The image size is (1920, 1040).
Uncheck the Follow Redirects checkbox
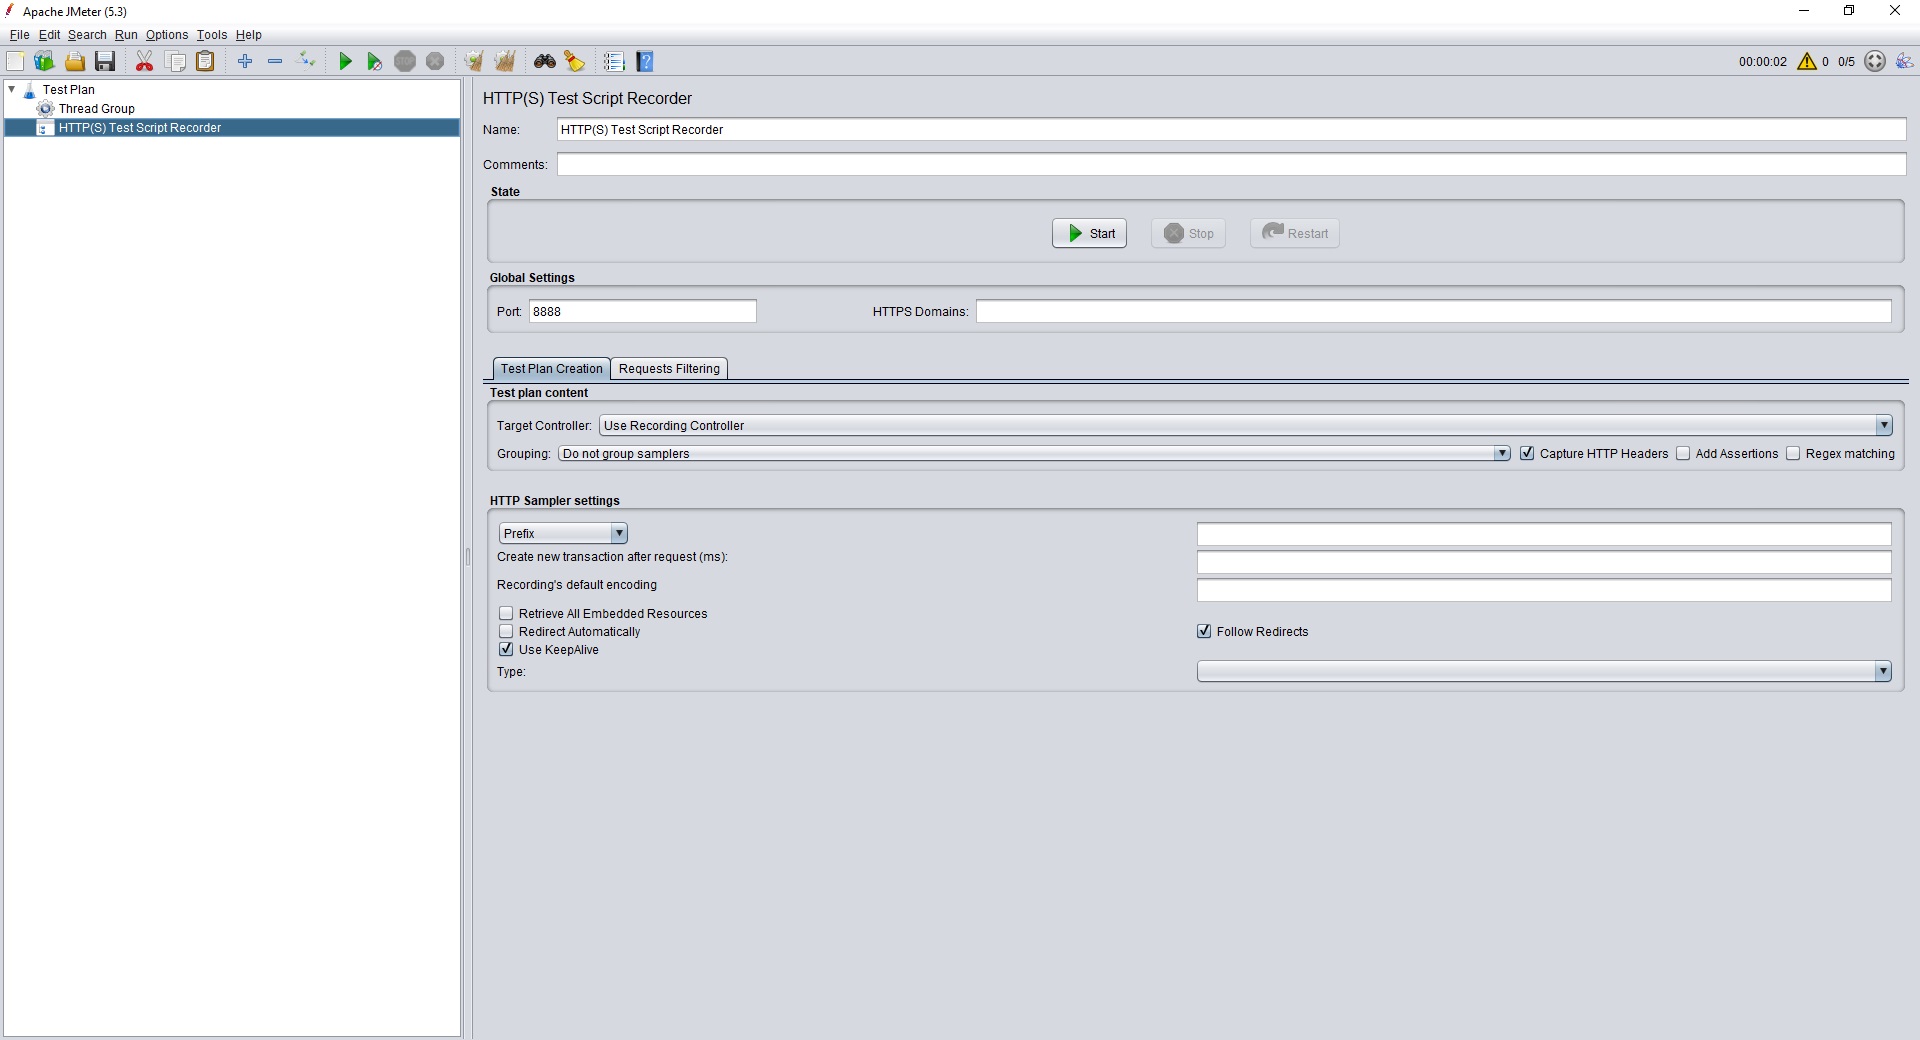click(x=1204, y=632)
